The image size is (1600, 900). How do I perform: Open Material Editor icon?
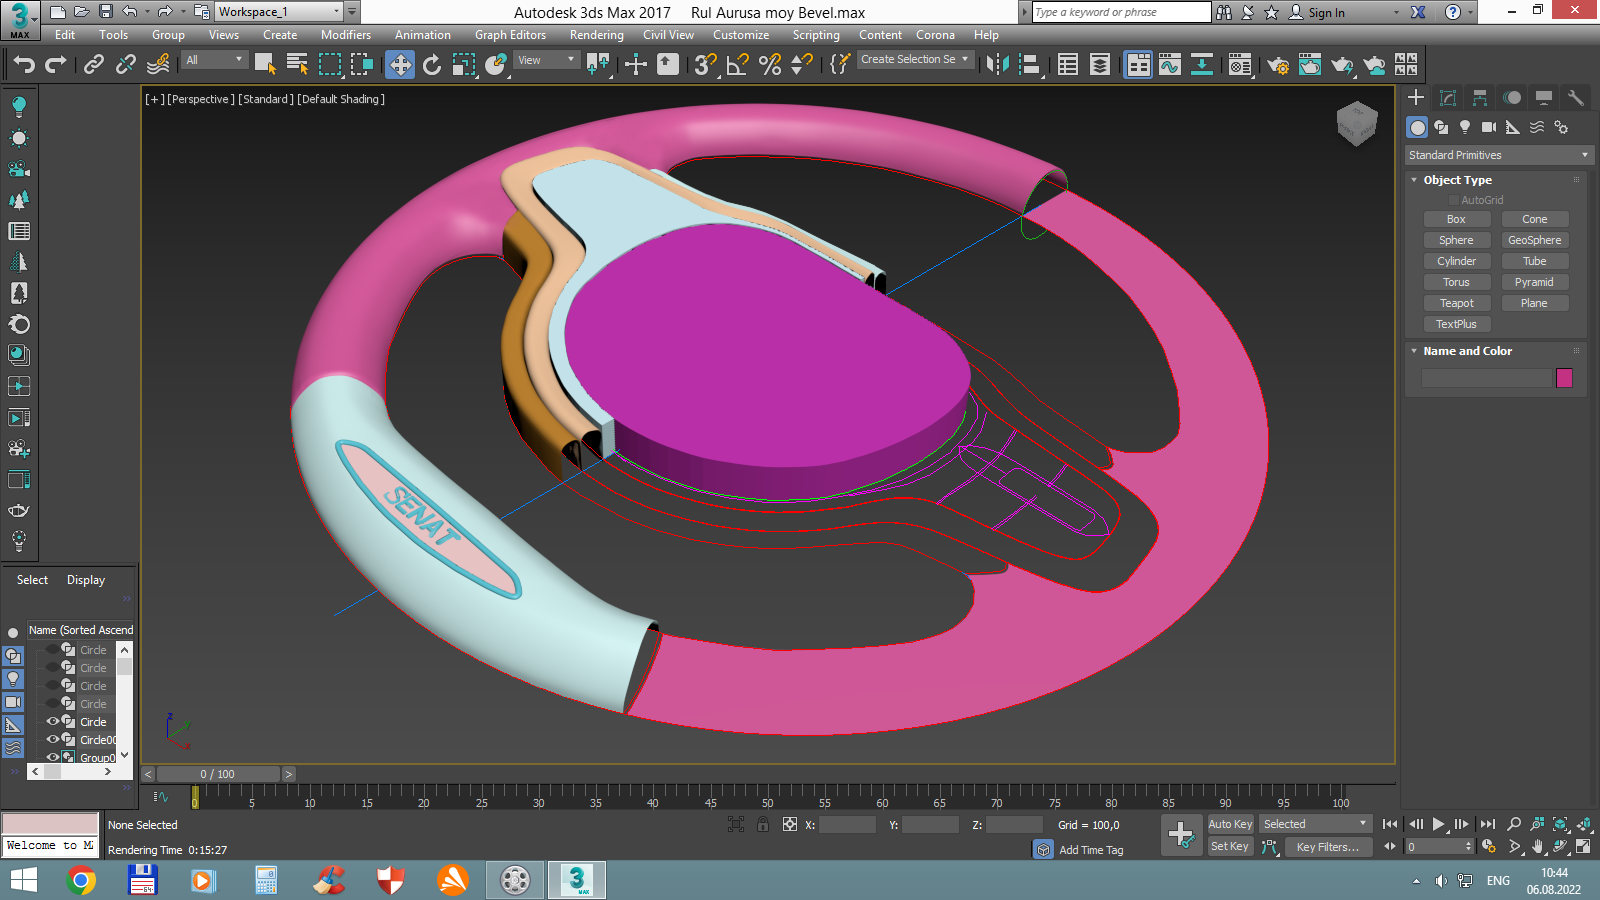(x=1240, y=64)
